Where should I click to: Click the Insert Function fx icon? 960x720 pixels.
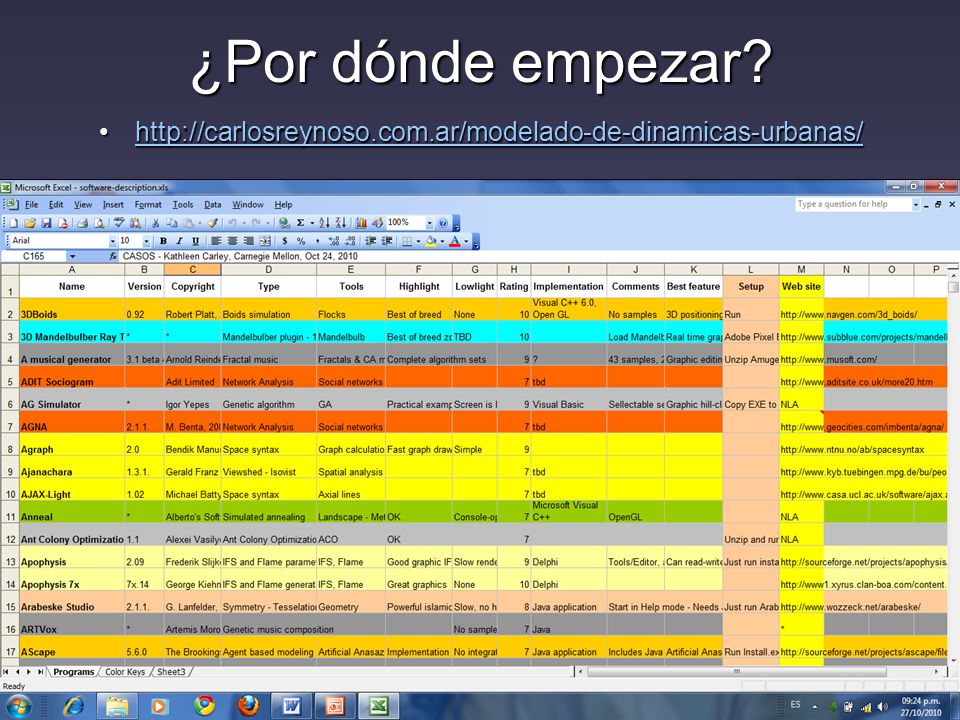(113, 256)
